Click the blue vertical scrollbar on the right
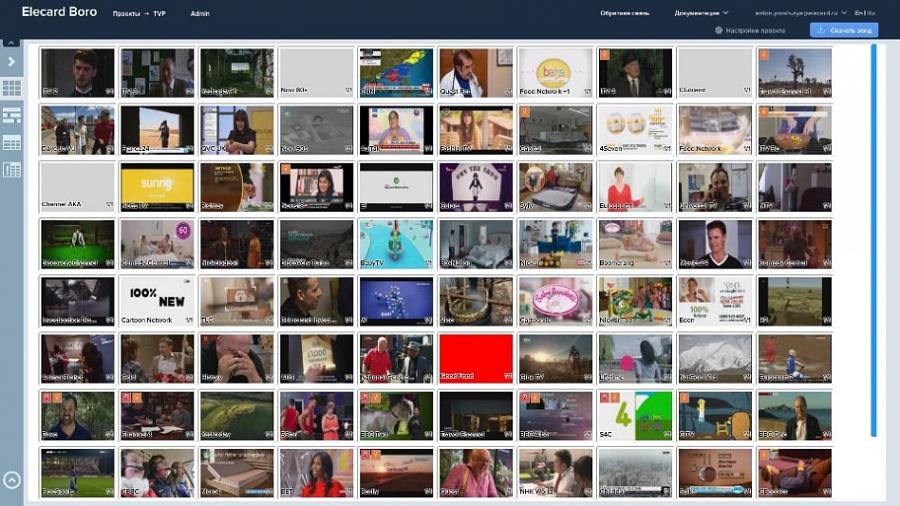 click(x=873, y=240)
